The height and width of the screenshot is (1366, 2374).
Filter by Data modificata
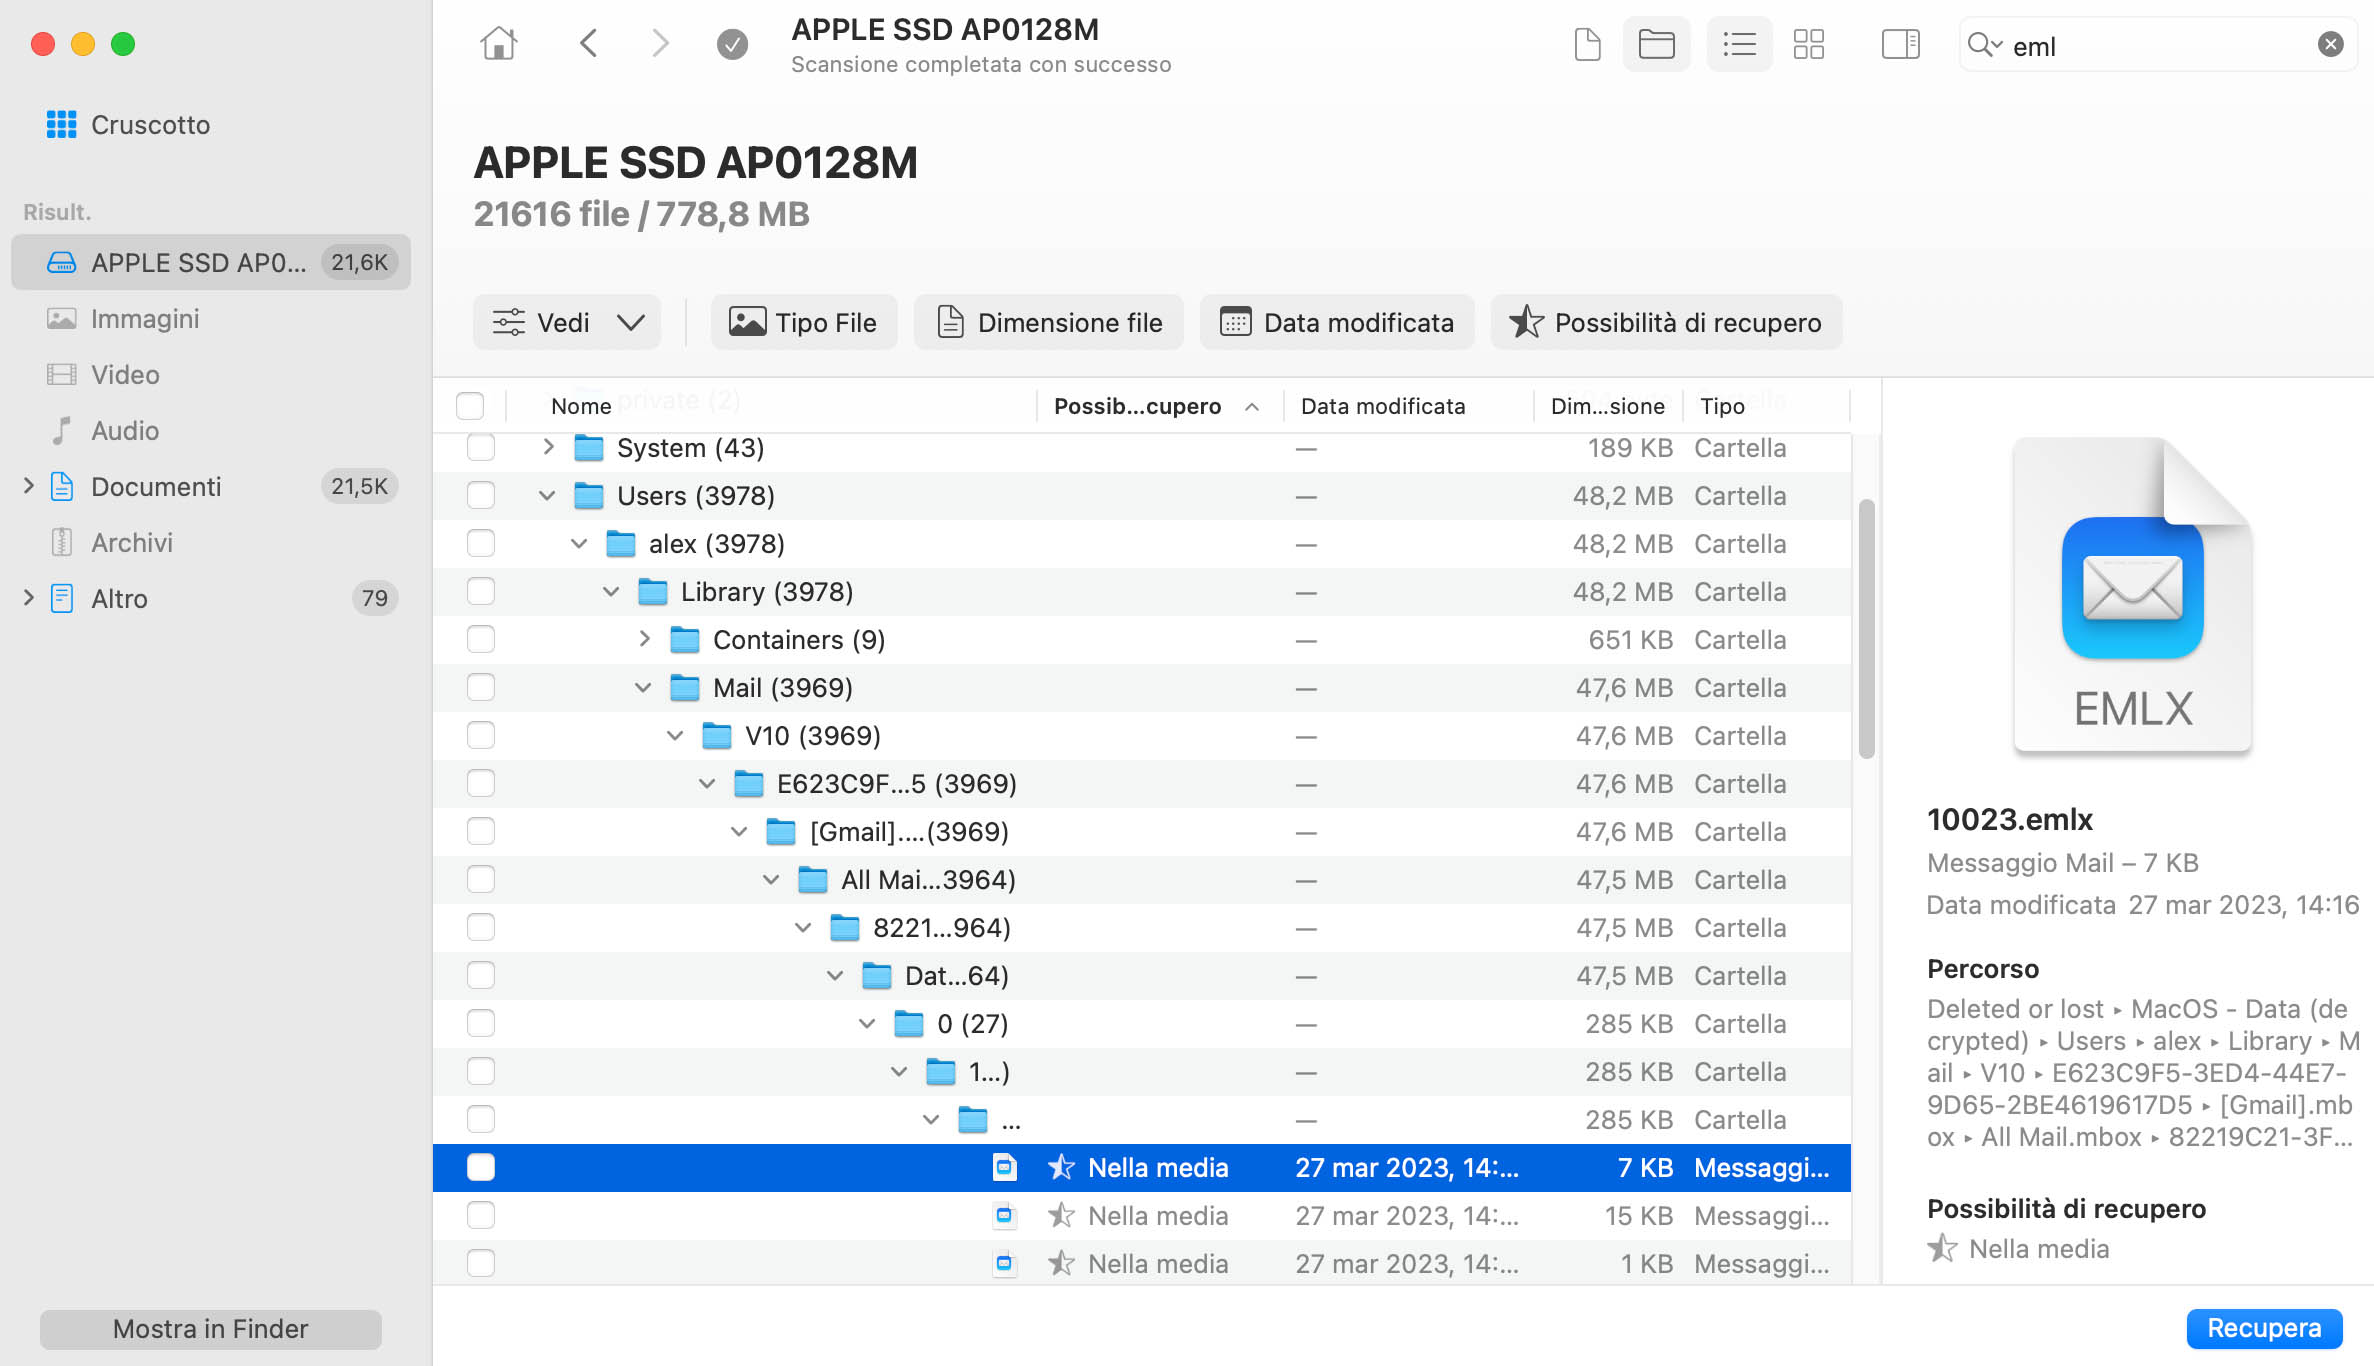pos(1337,323)
